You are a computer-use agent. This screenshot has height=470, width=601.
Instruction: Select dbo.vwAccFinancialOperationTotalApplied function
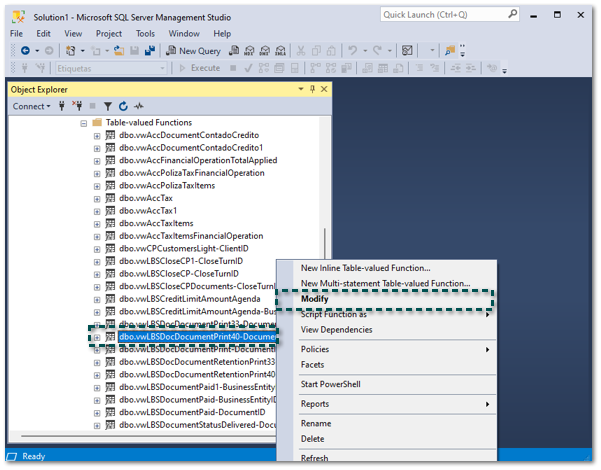click(198, 161)
